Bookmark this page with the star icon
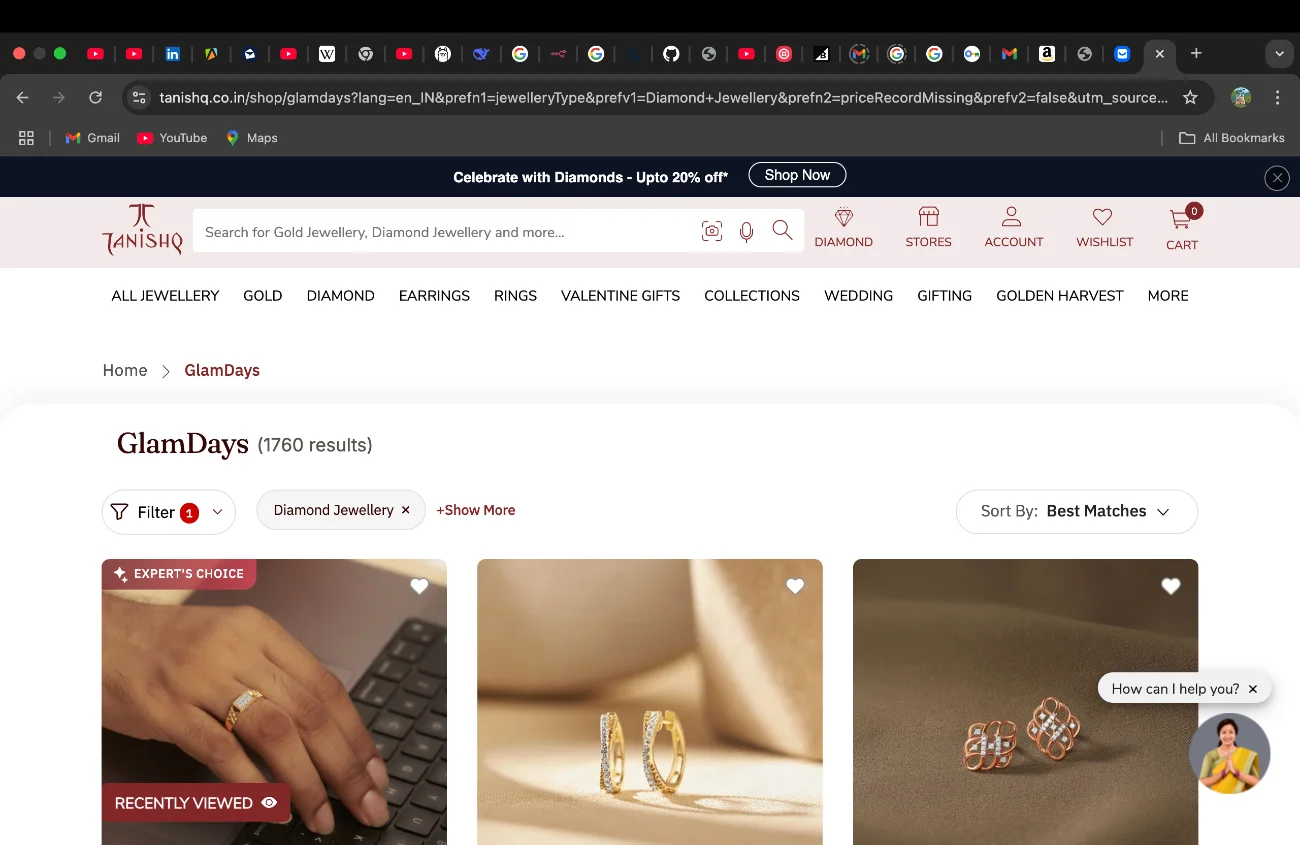Viewport: 1300px width, 845px height. pos(1190,97)
